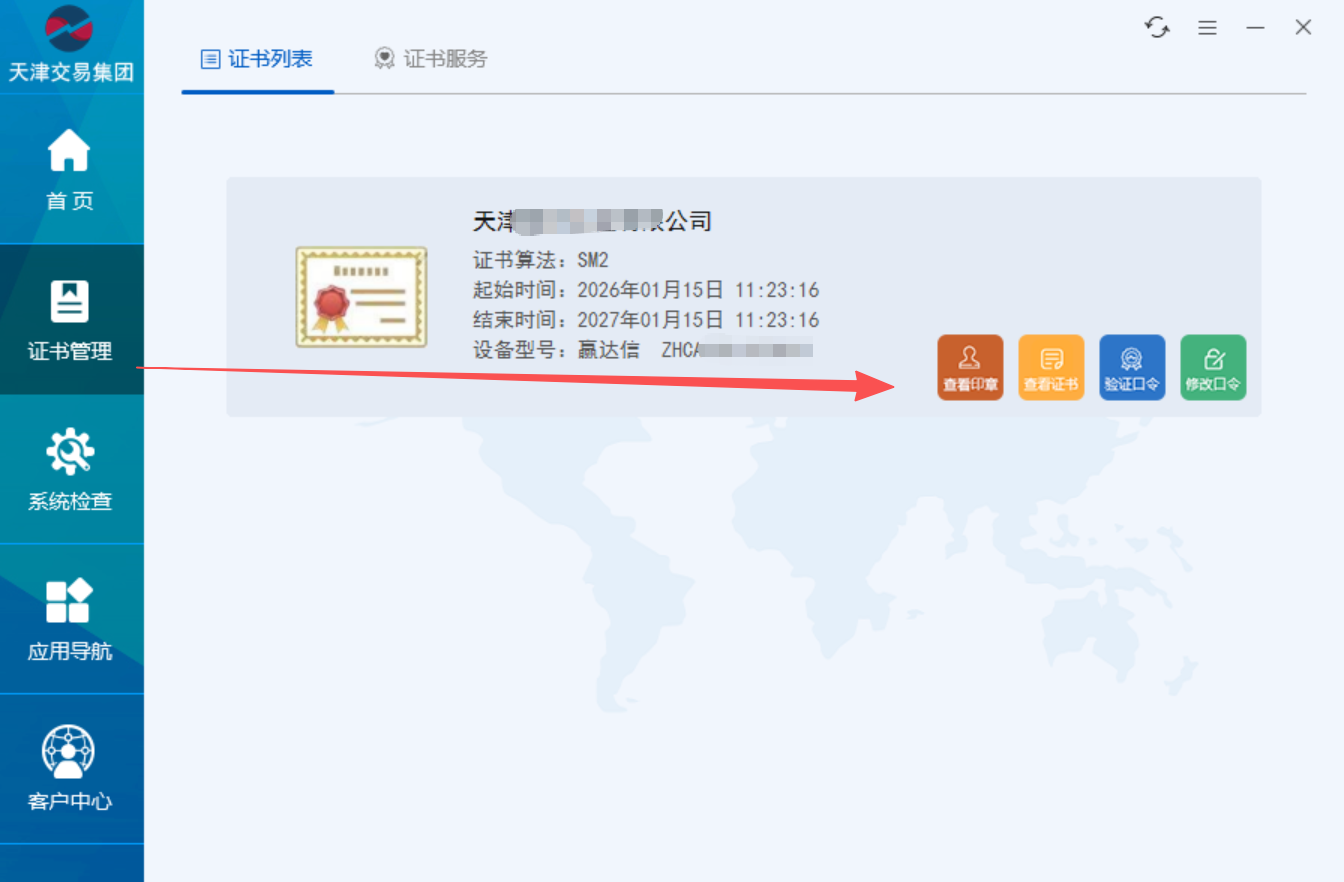This screenshot has height=882, width=1344.
Task: Click the refresh icon in title bar
Action: [1157, 28]
